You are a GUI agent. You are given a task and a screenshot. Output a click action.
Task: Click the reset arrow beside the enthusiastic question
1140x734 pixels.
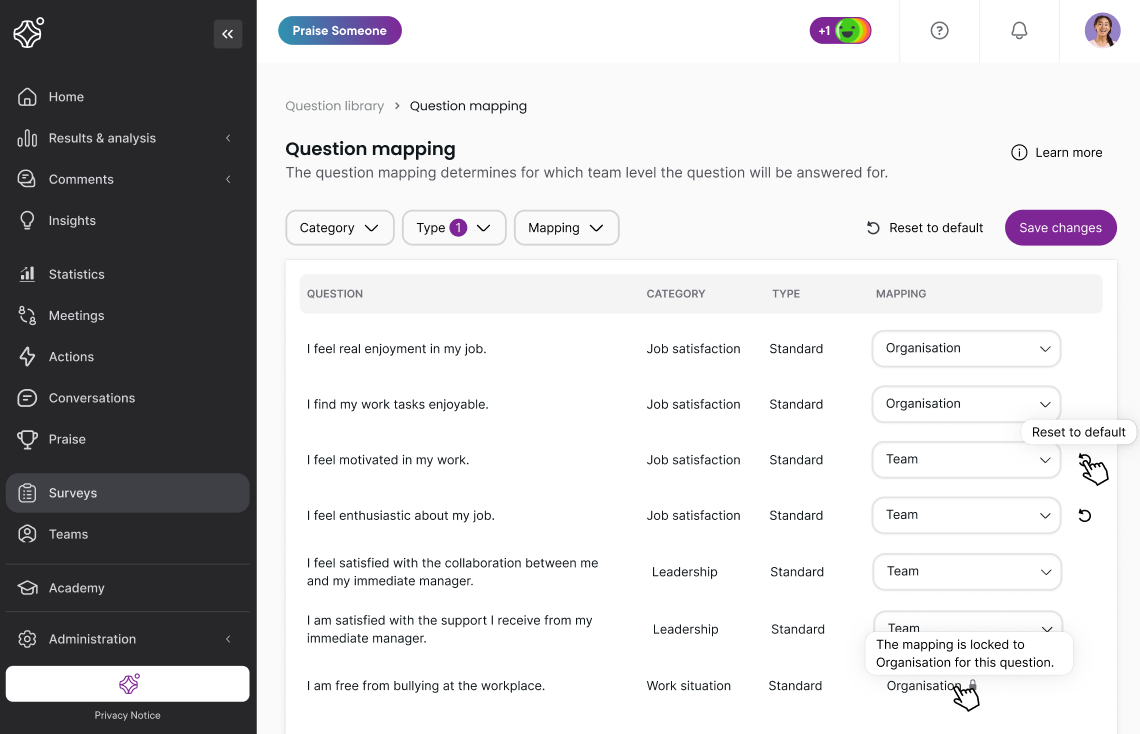point(1085,515)
